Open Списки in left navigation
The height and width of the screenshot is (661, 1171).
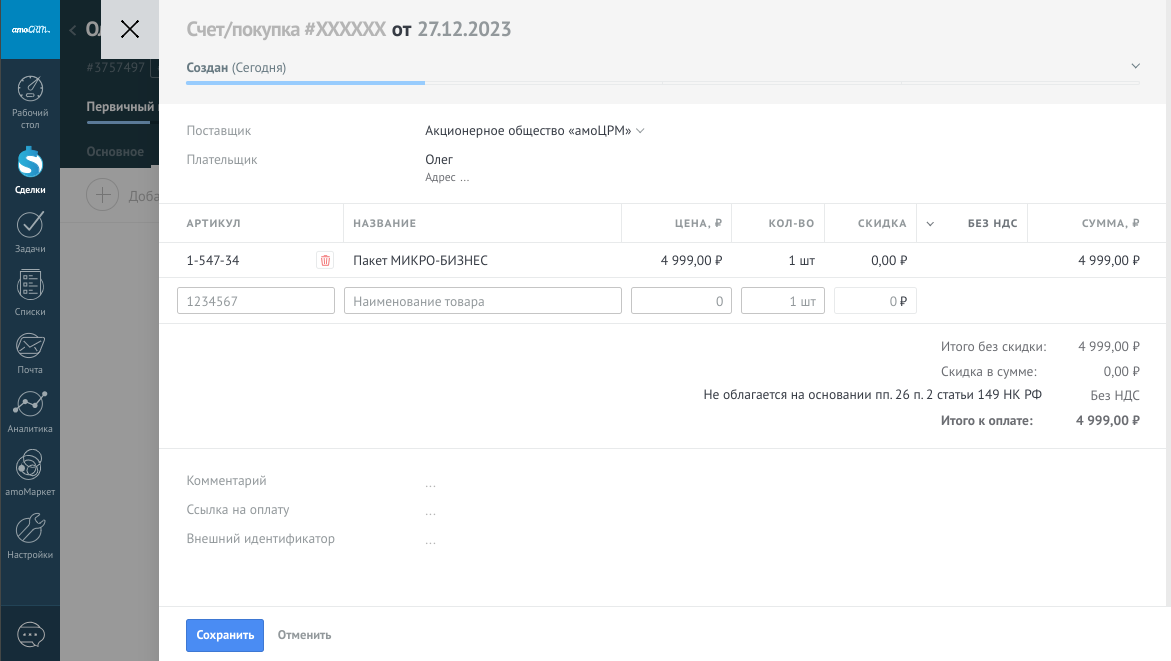pyautogui.click(x=30, y=293)
